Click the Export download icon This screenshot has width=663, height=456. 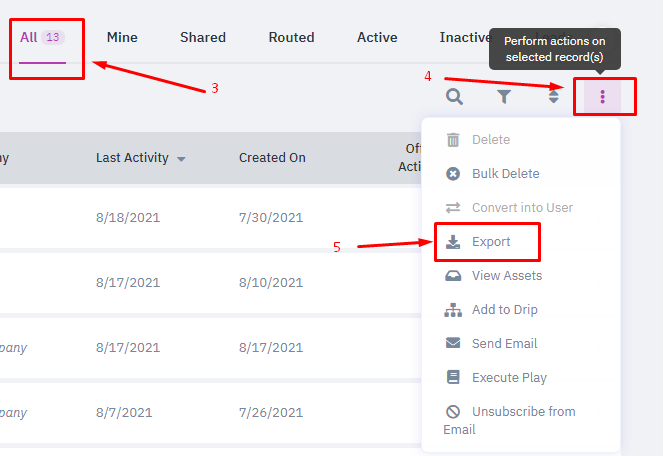pos(453,242)
